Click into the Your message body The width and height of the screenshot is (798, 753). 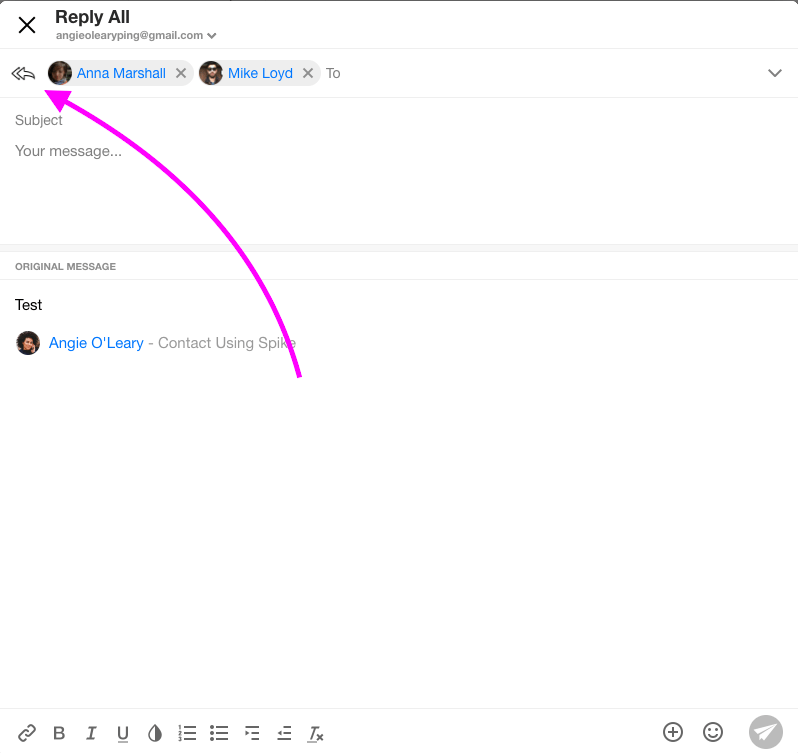(399, 188)
